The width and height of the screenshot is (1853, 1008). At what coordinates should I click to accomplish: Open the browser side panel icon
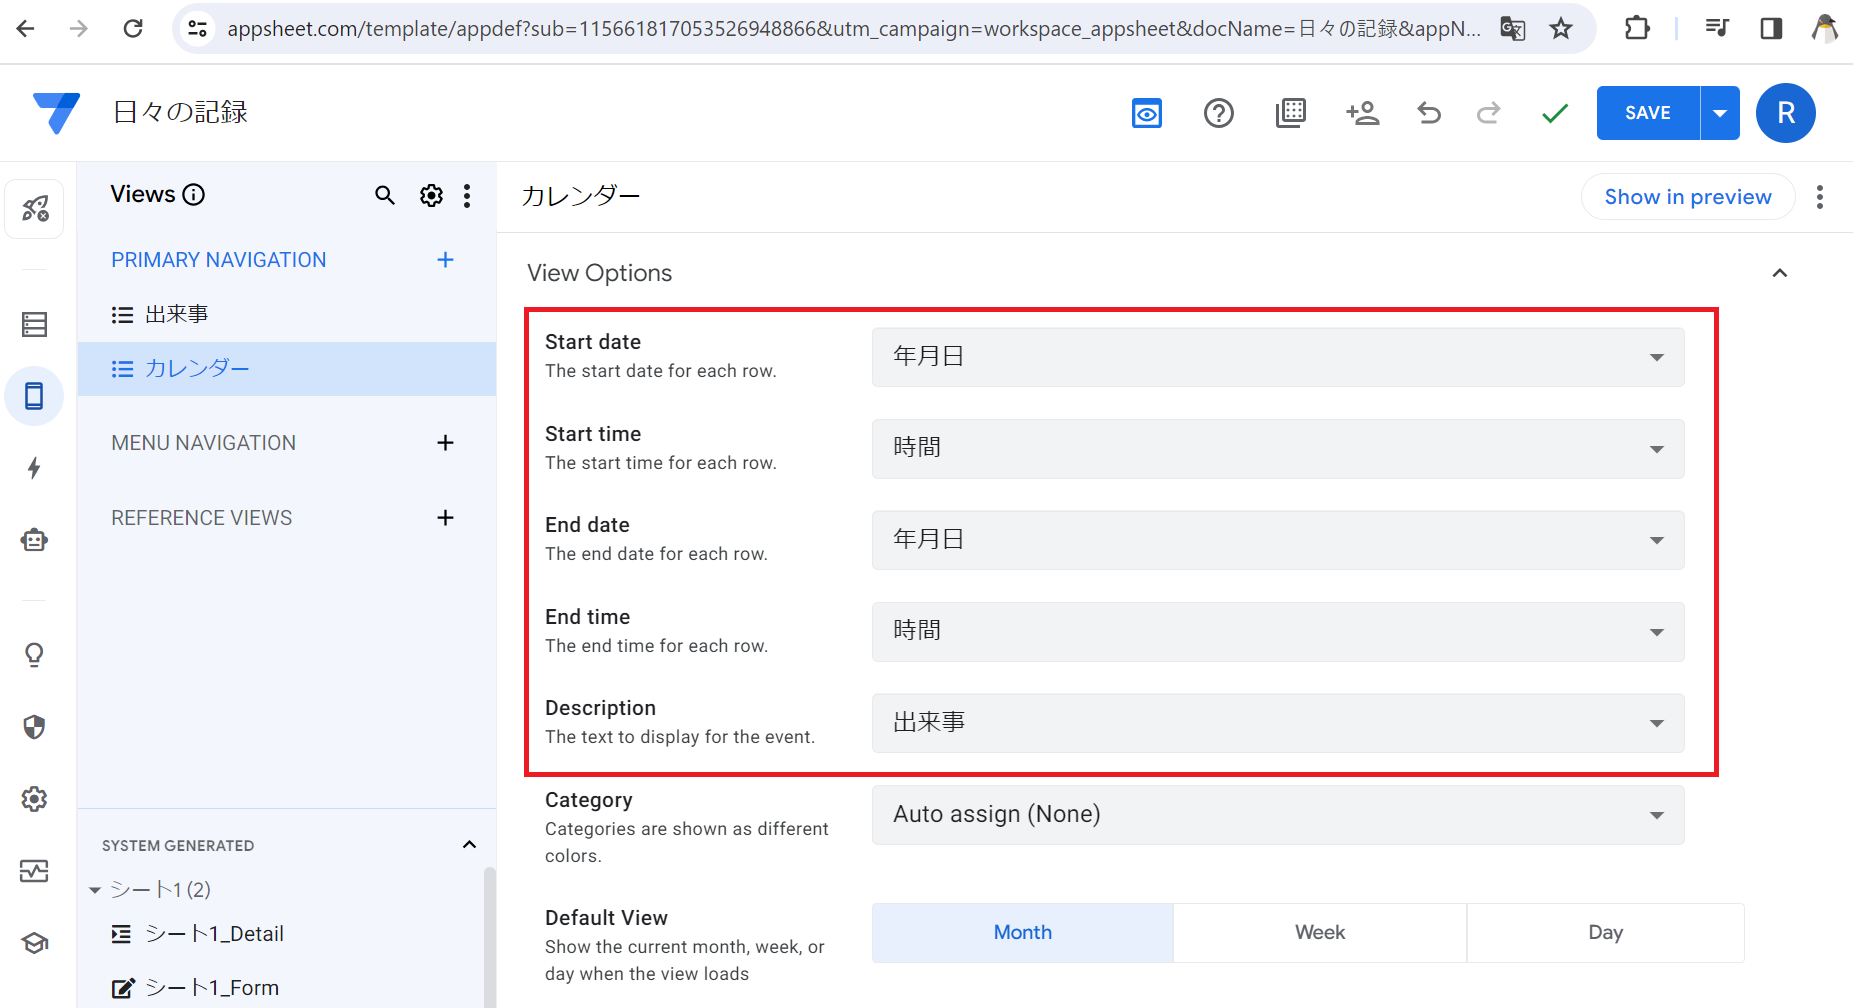tap(1771, 28)
